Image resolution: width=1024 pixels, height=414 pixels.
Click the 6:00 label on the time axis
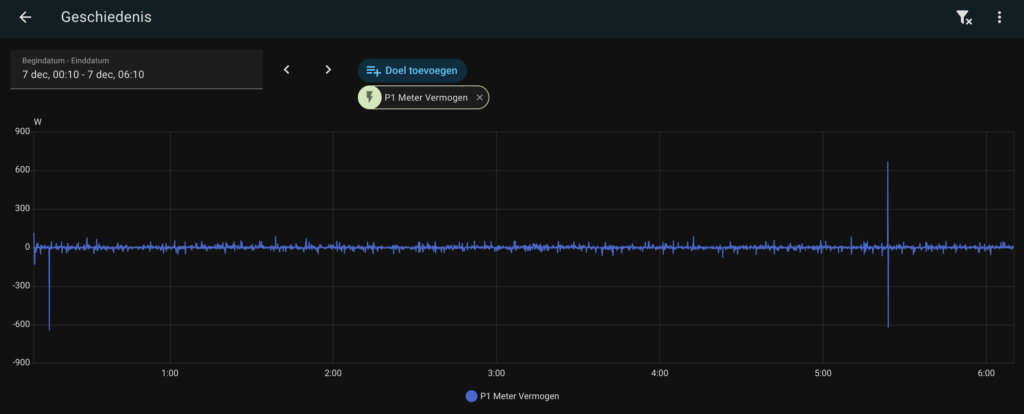985,373
